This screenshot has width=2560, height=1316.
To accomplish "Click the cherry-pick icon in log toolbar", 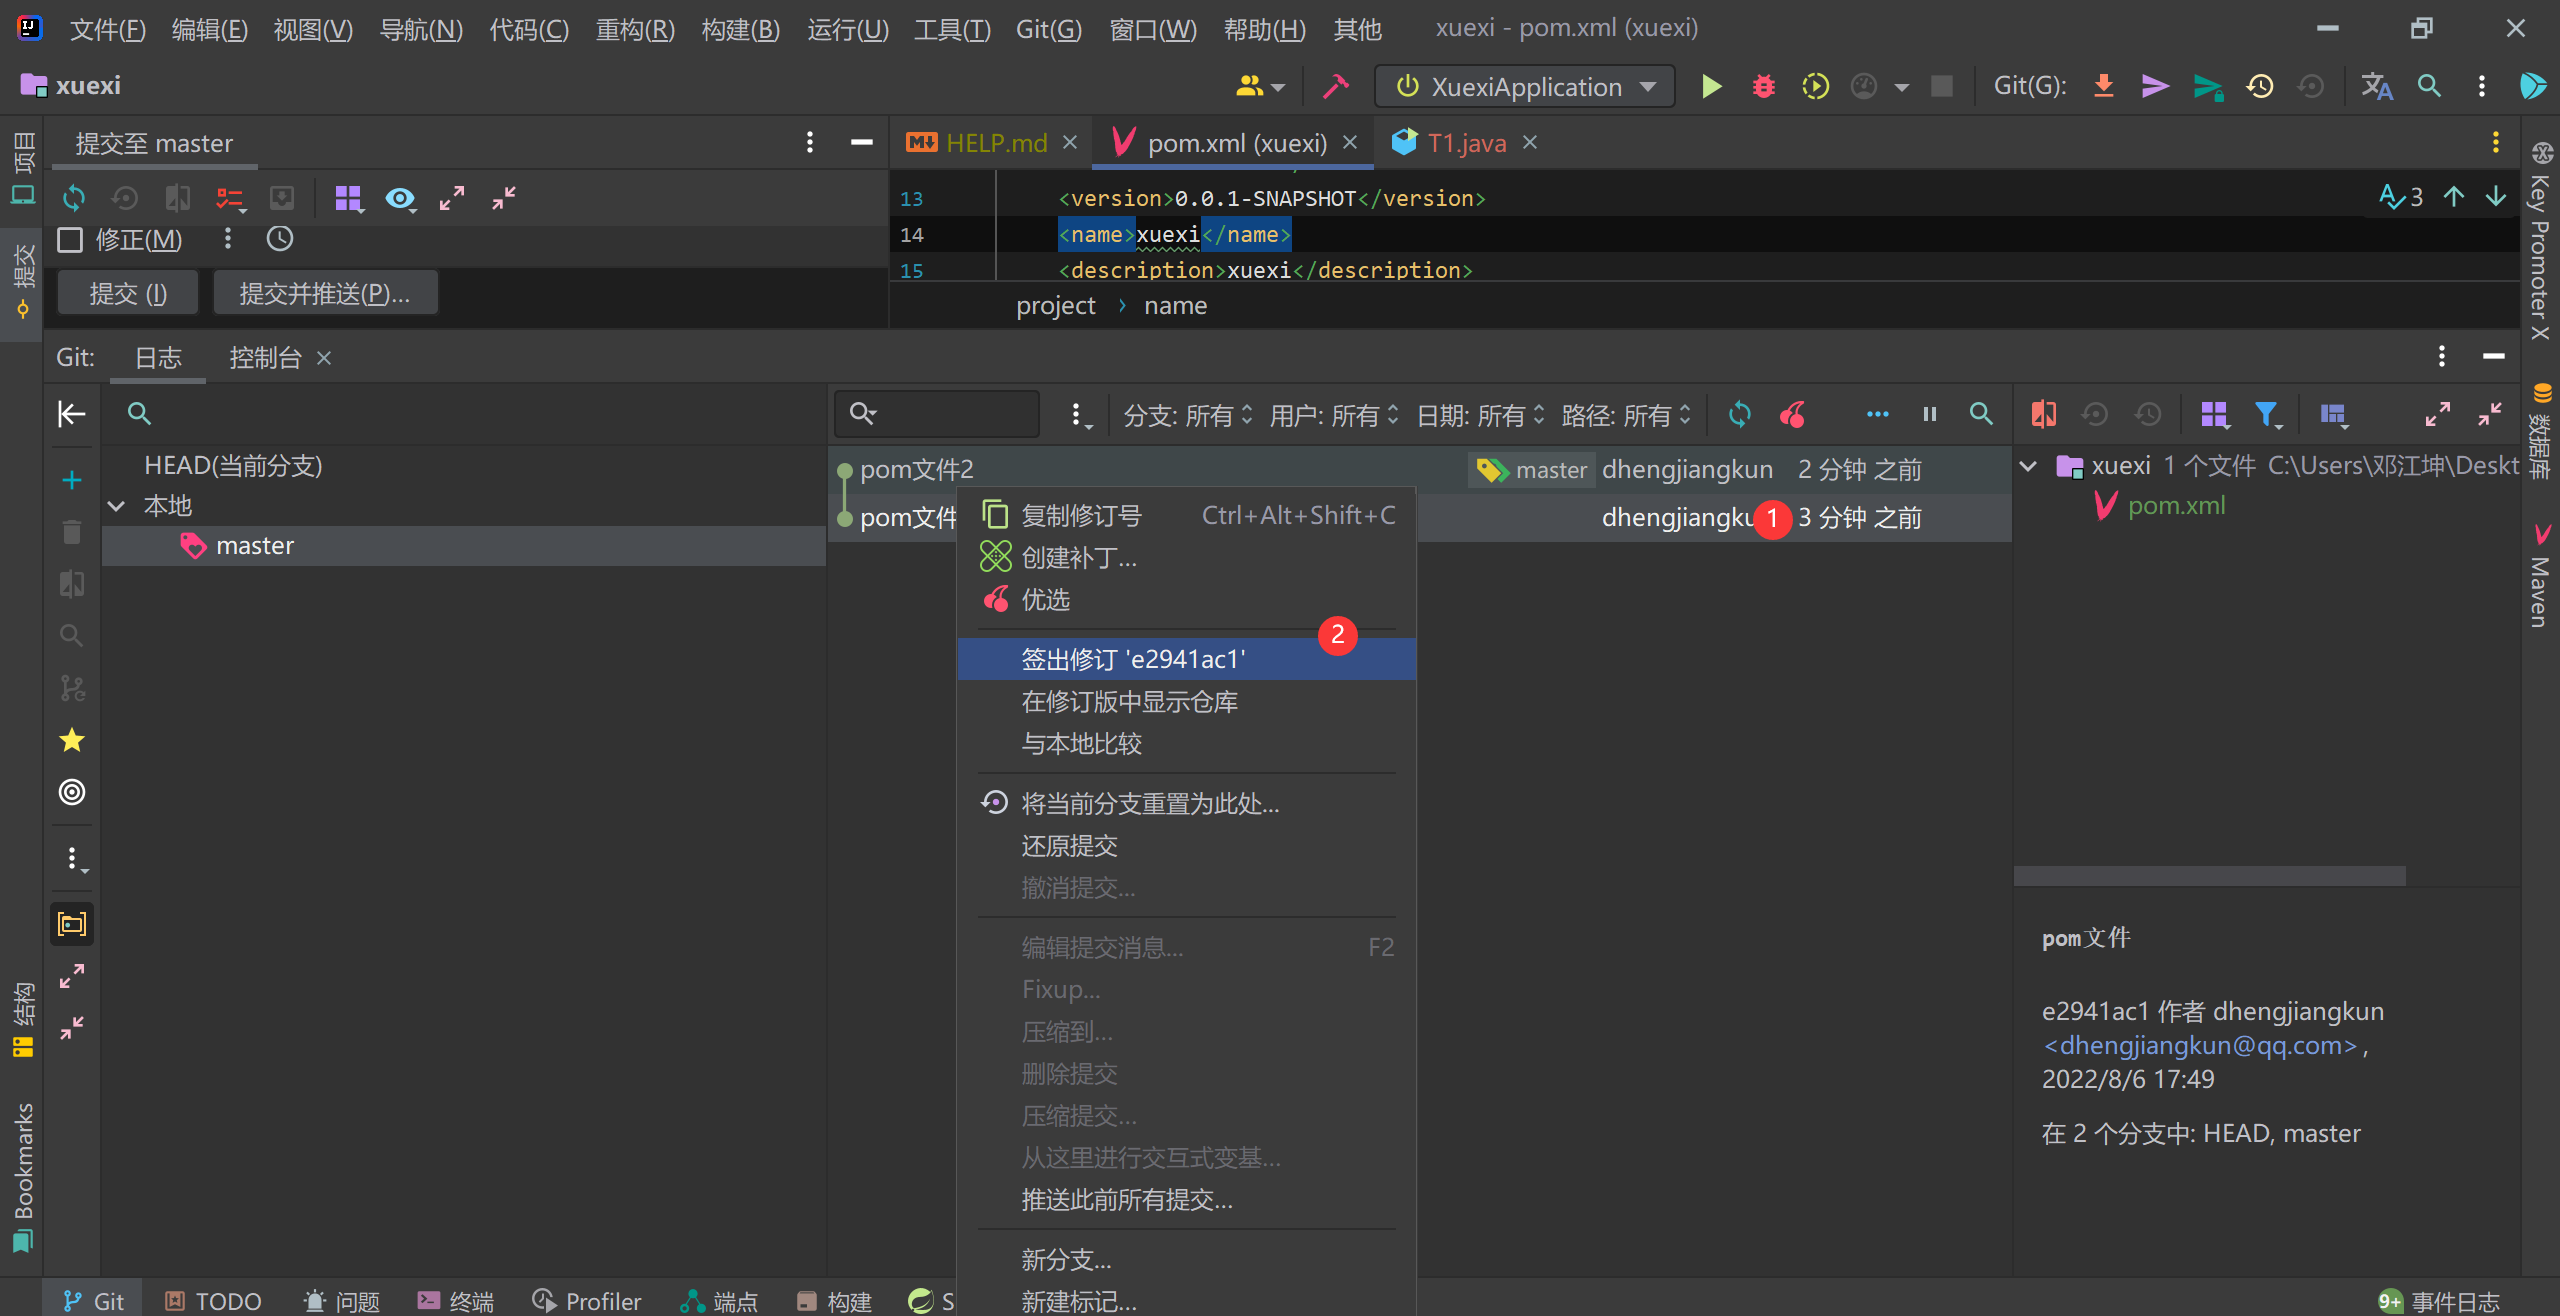I will 1792,414.
